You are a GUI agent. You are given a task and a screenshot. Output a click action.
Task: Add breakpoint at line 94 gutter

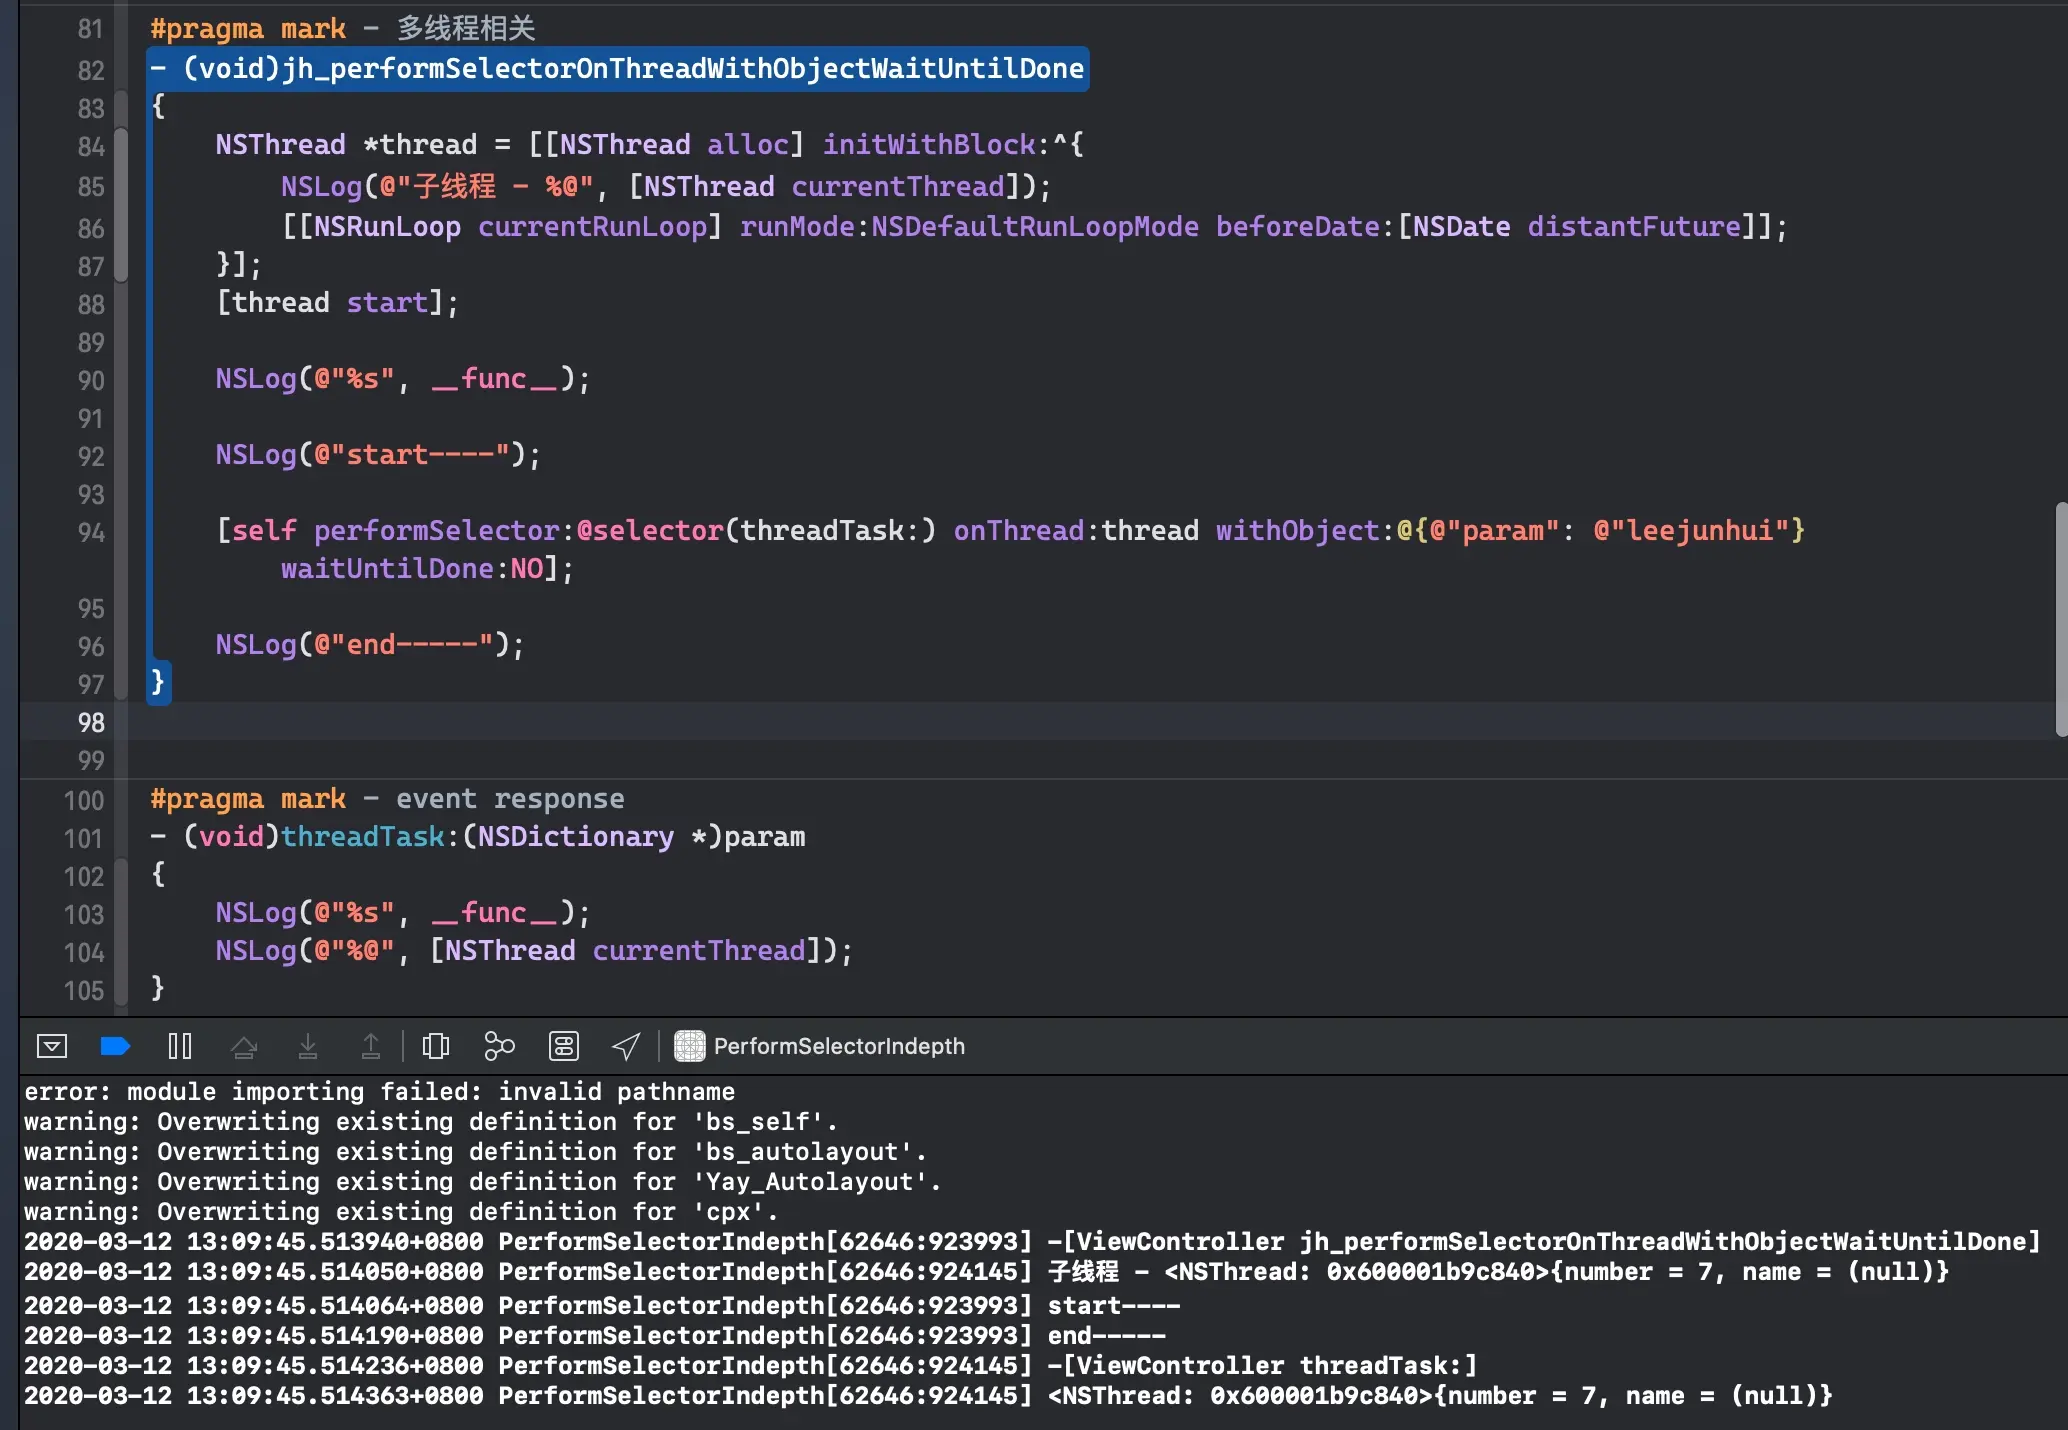pyautogui.click(x=90, y=532)
